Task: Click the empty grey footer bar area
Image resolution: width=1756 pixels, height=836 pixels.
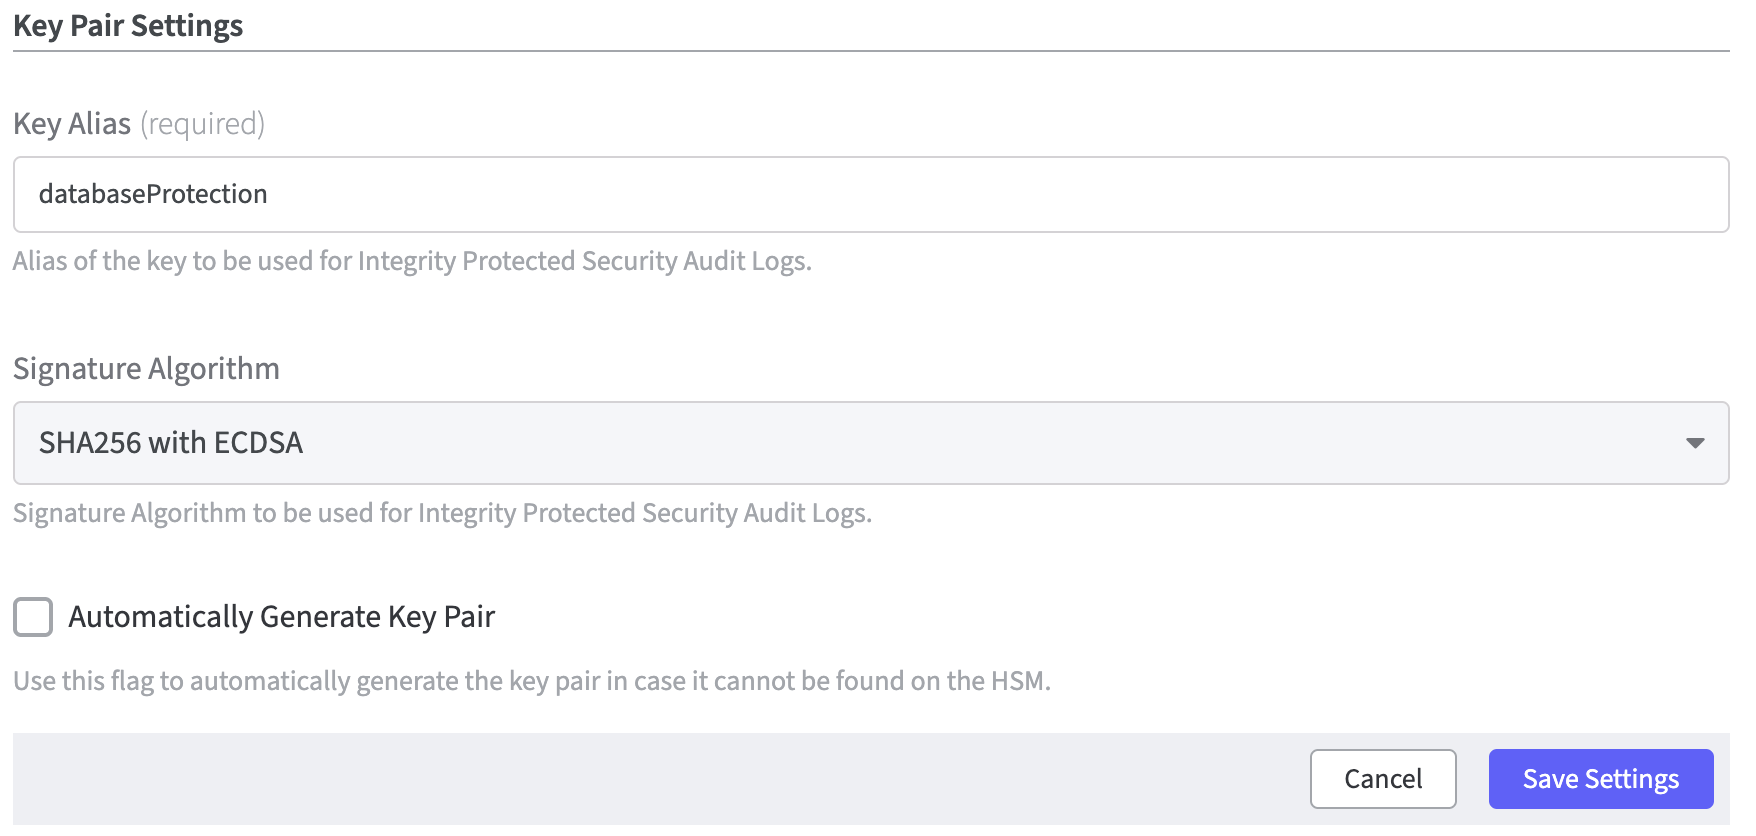Action: click(650, 779)
